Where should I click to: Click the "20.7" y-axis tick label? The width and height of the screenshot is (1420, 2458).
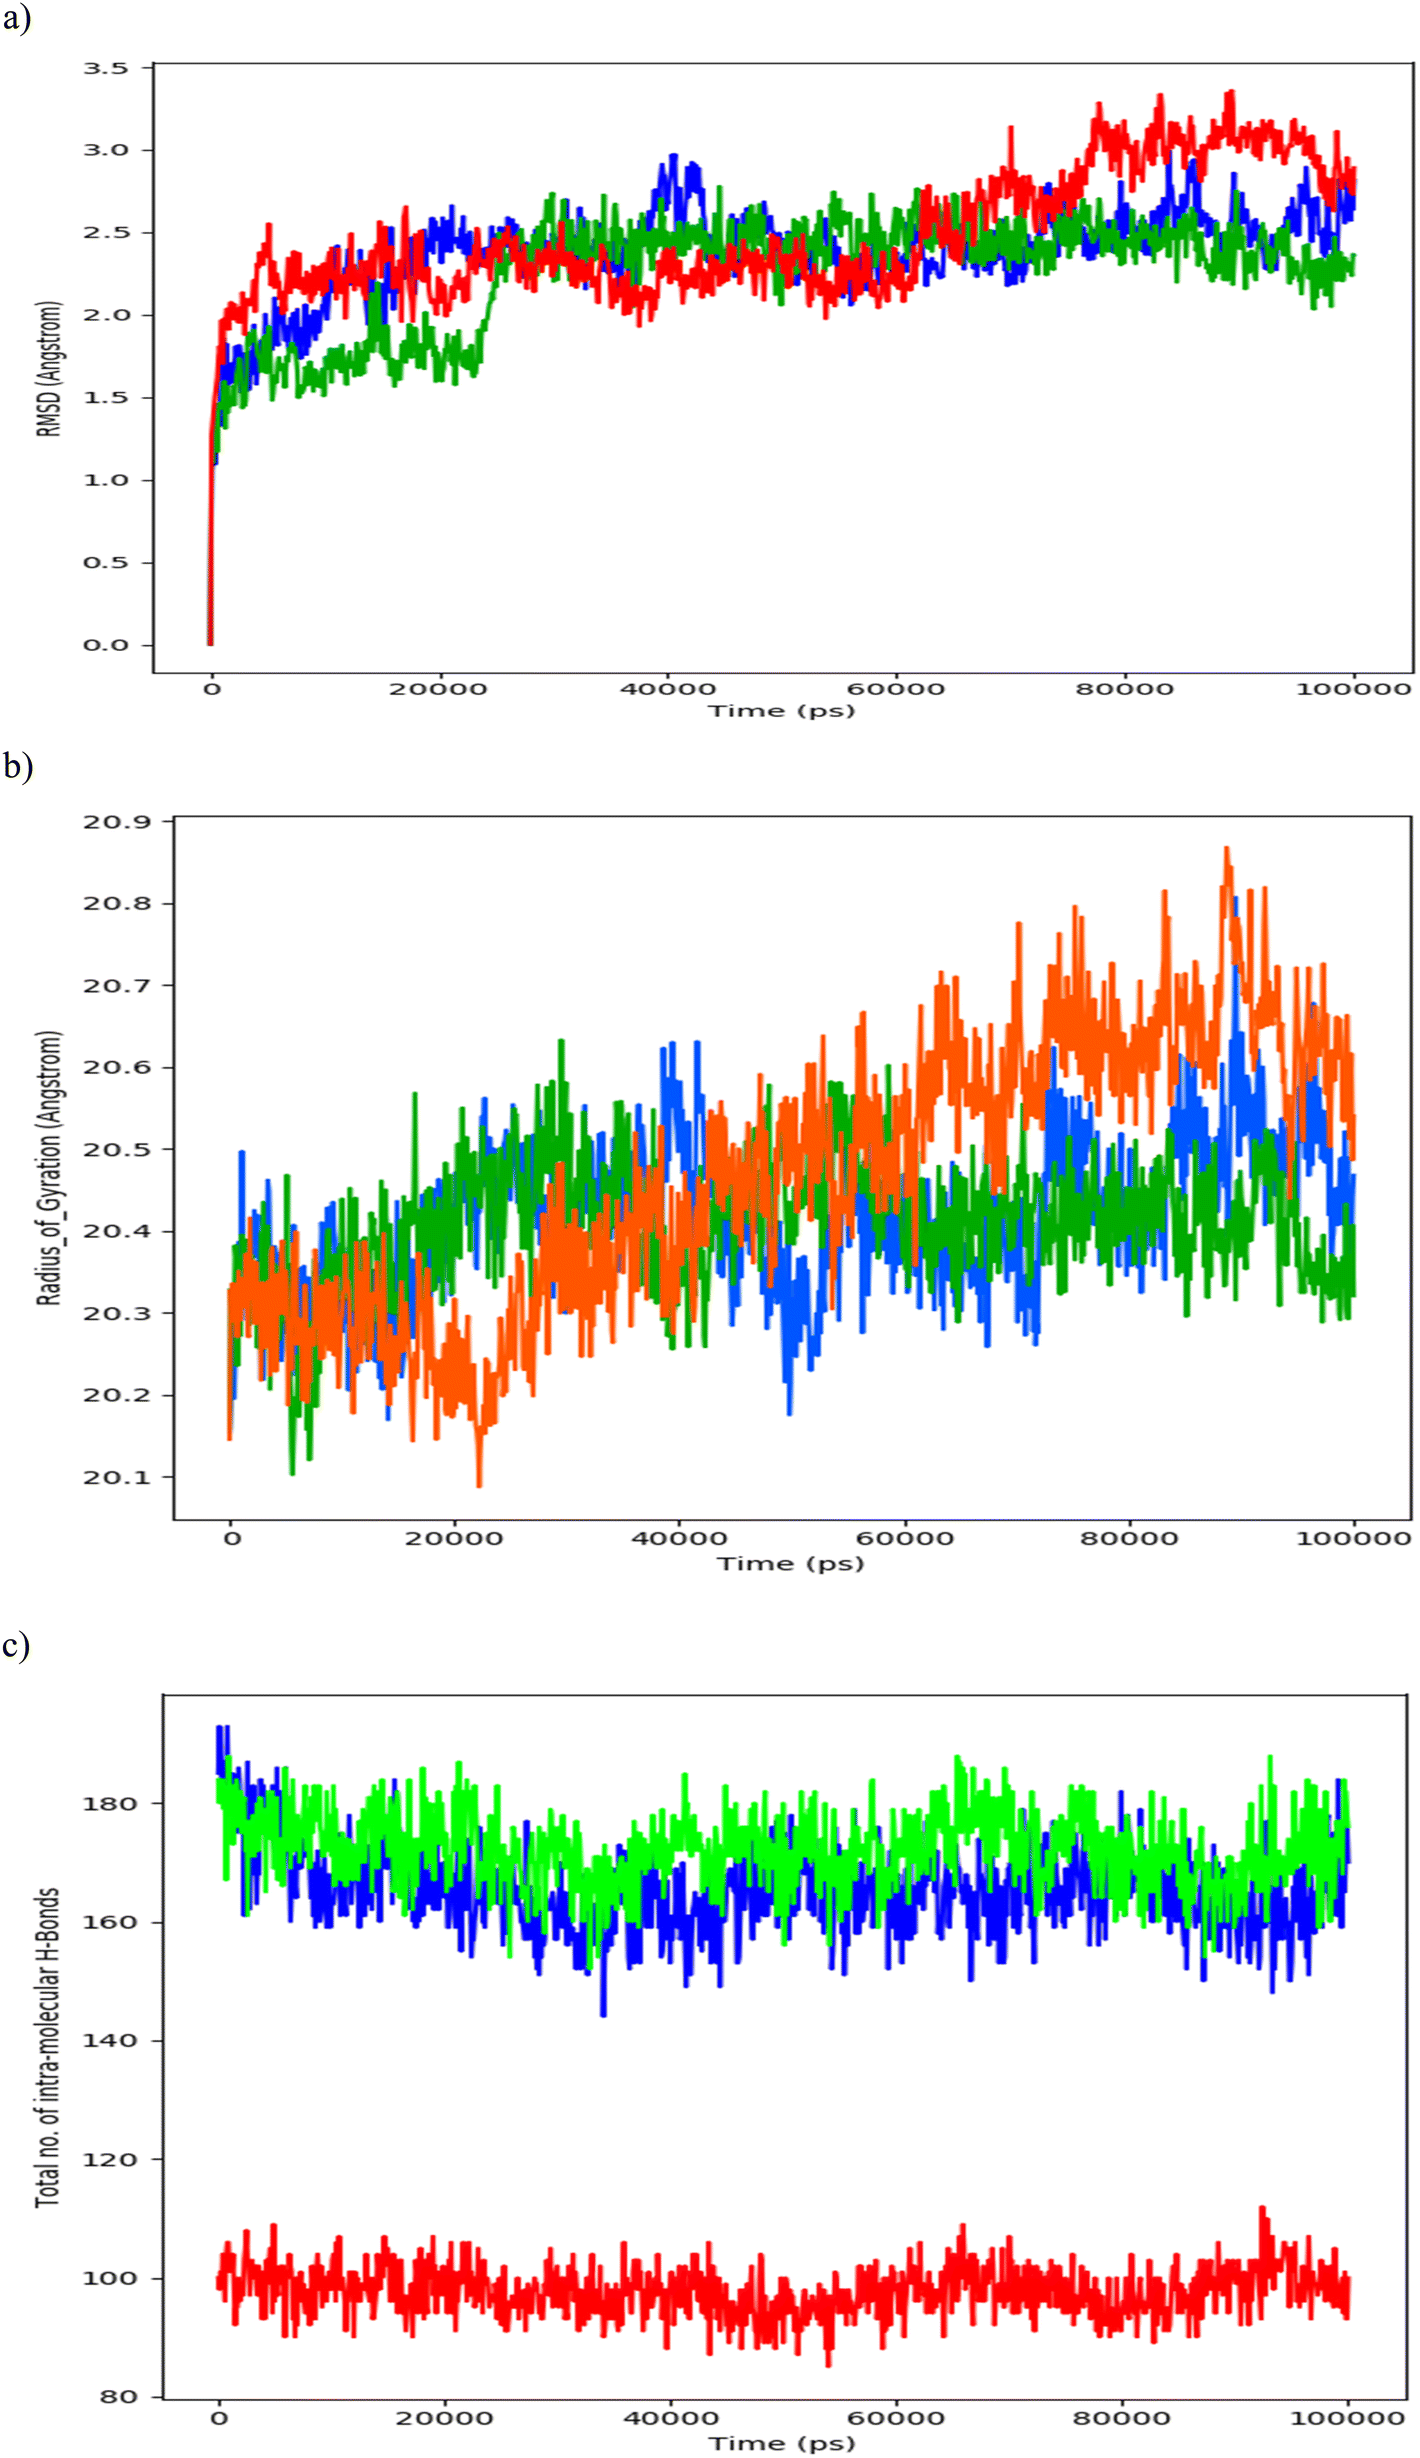(x=117, y=986)
